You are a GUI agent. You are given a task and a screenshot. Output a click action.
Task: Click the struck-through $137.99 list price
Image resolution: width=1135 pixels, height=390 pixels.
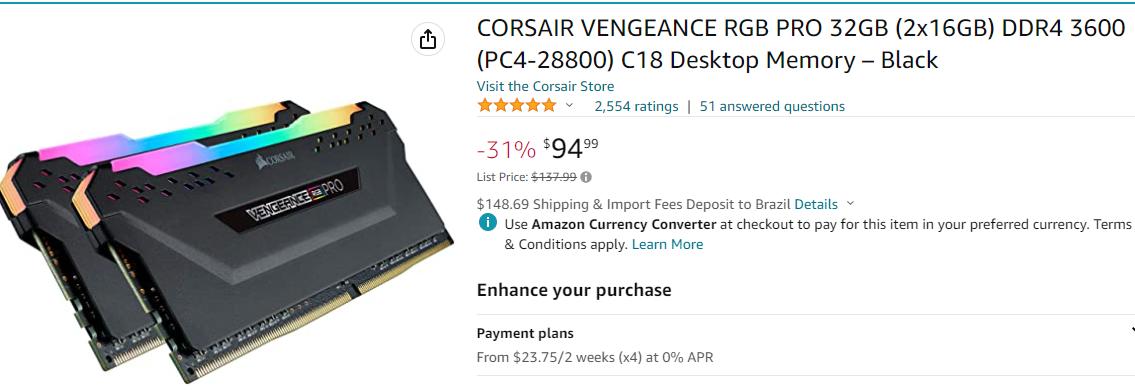pos(554,177)
